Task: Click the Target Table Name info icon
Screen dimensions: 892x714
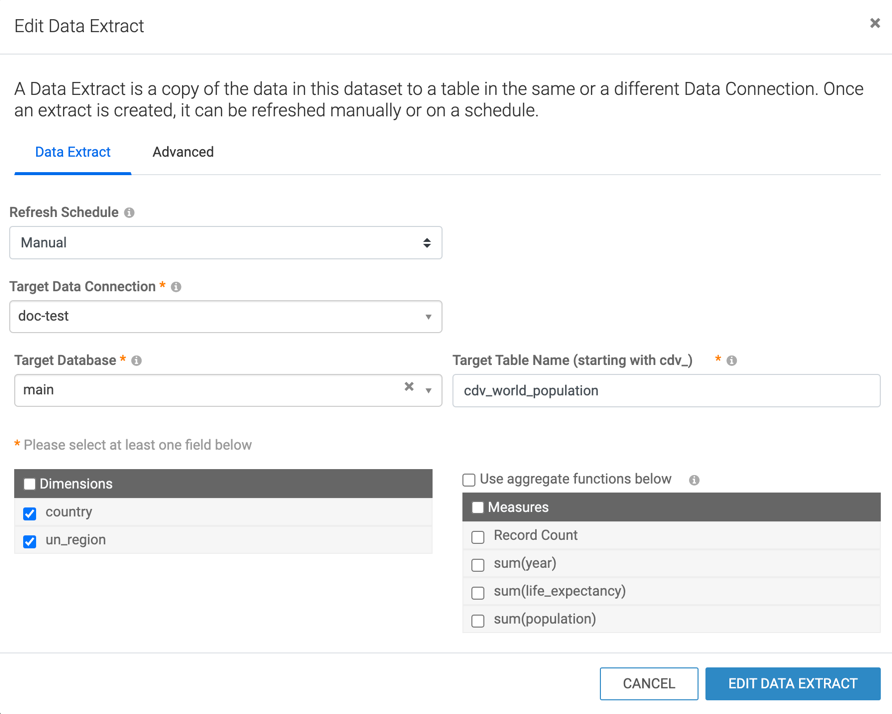Action: [x=732, y=361]
